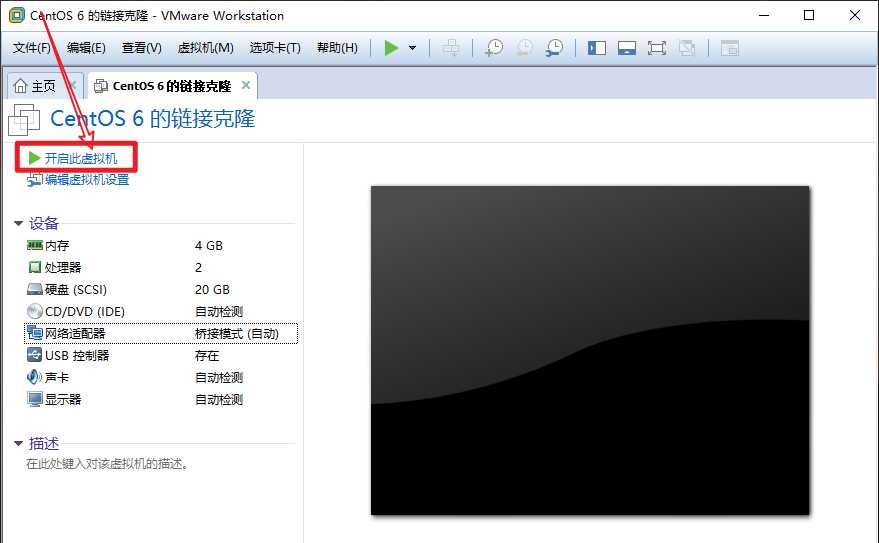Maximize the VMware Workstation window

pyautogui.click(x=808, y=15)
